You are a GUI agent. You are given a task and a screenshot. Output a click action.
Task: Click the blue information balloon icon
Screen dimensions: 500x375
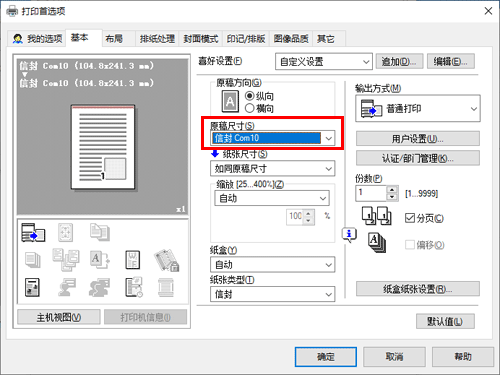tap(349, 234)
